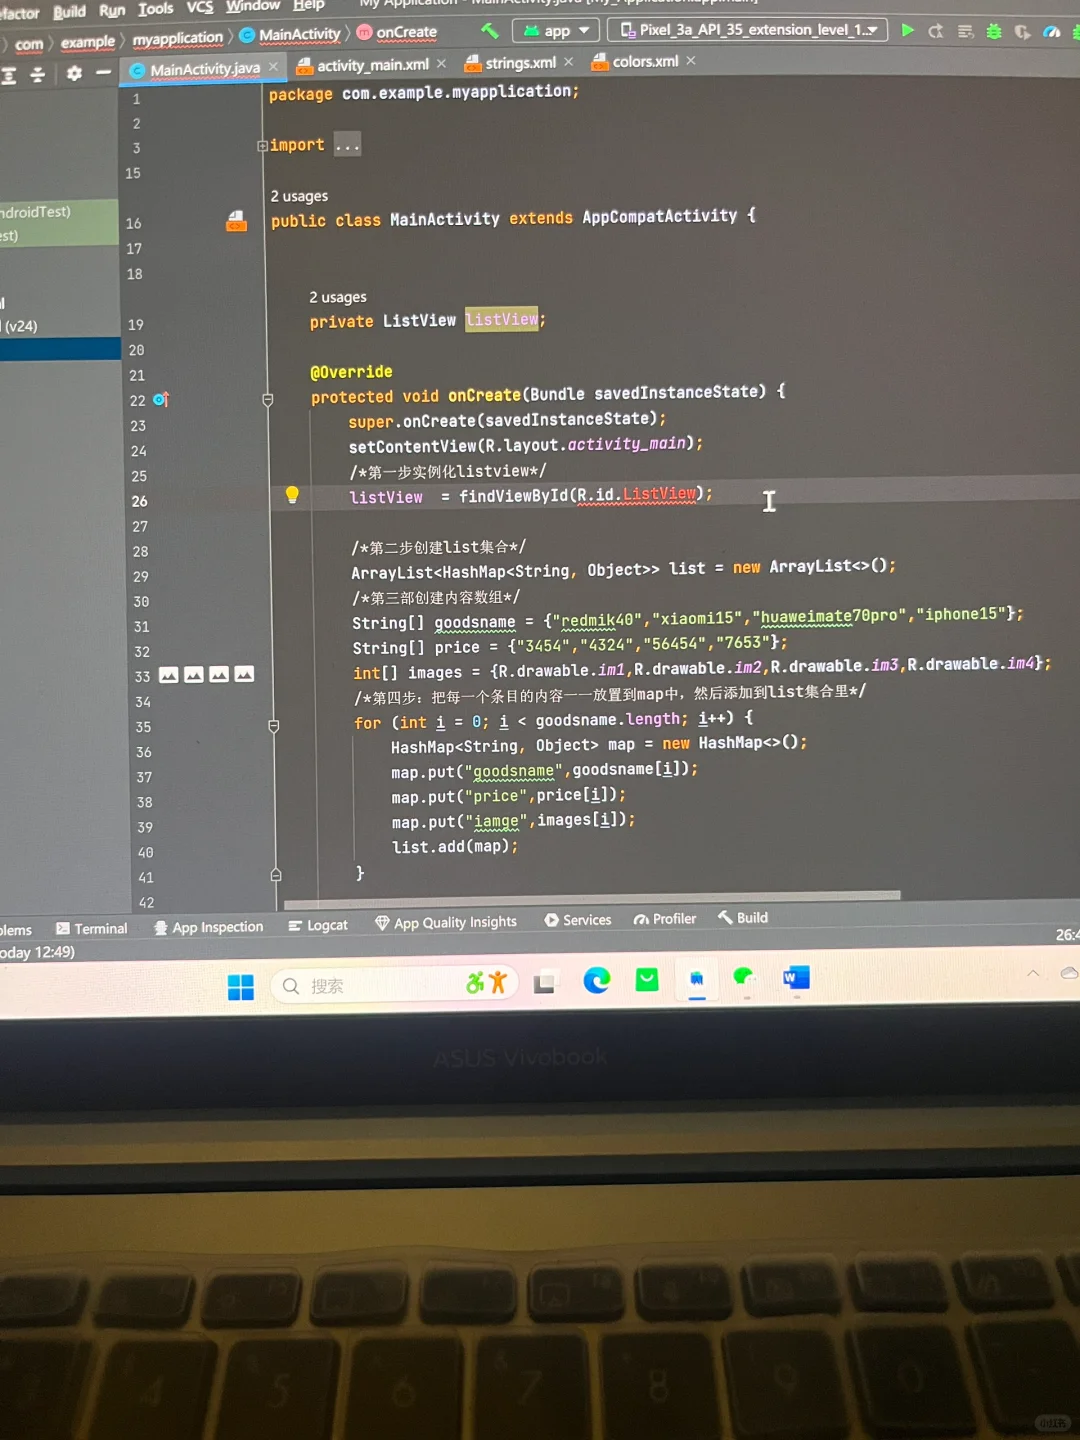Collapse the onCreate method fold marker on line 22
The height and width of the screenshot is (1440, 1080).
click(268, 399)
